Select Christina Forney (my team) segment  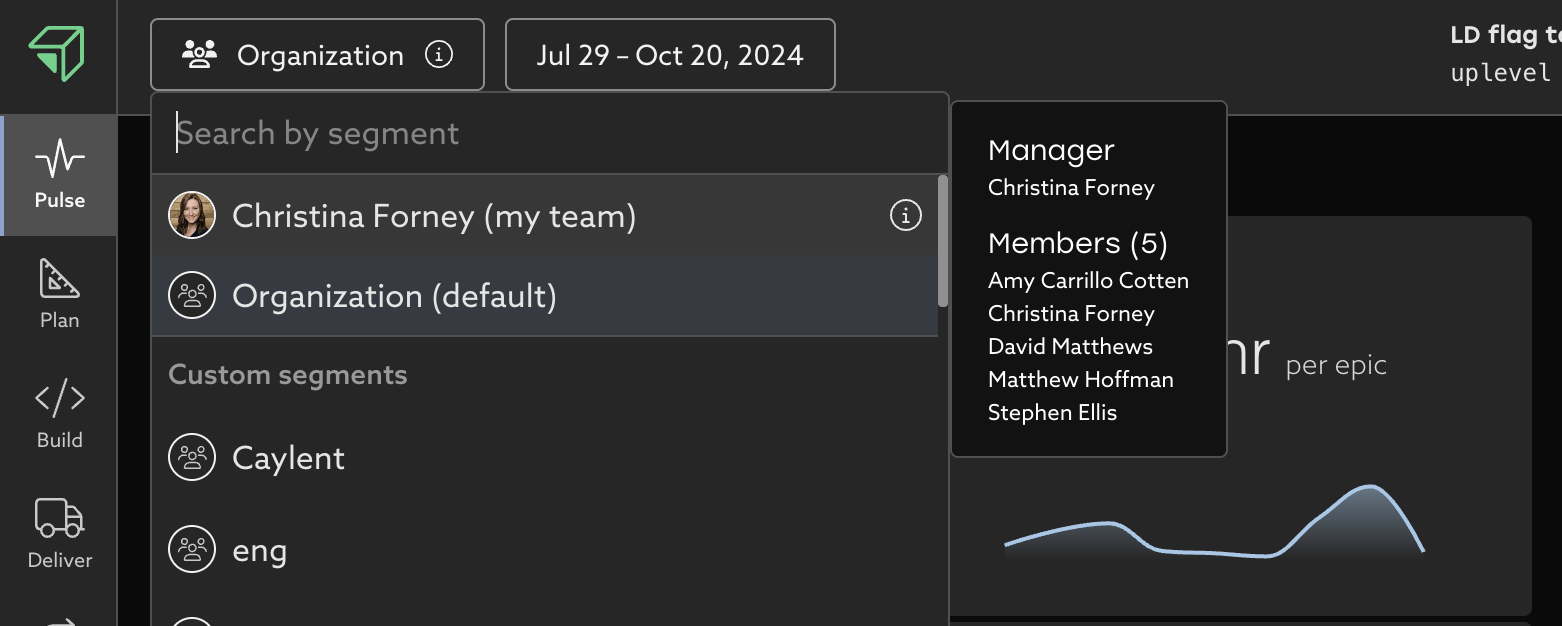tap(434, 216)
